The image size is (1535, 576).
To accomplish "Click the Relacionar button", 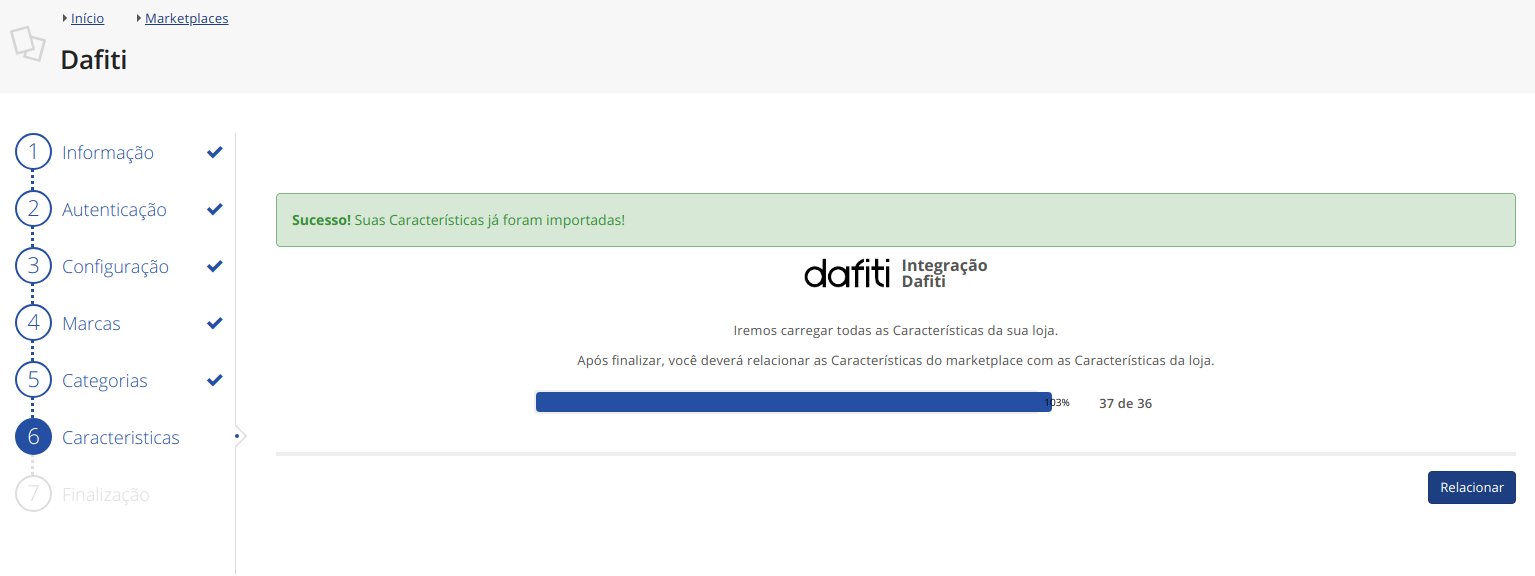I will click(x=1471, y=487).
